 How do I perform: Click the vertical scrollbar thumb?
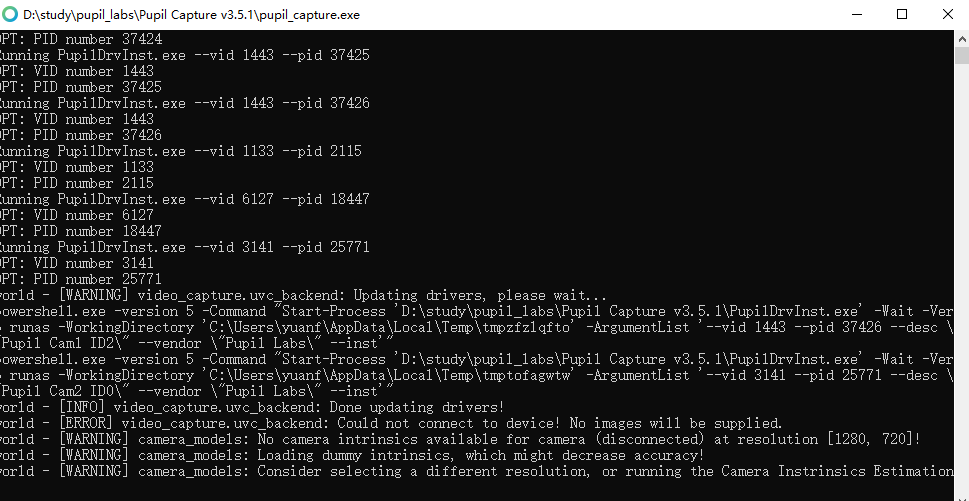962,55
